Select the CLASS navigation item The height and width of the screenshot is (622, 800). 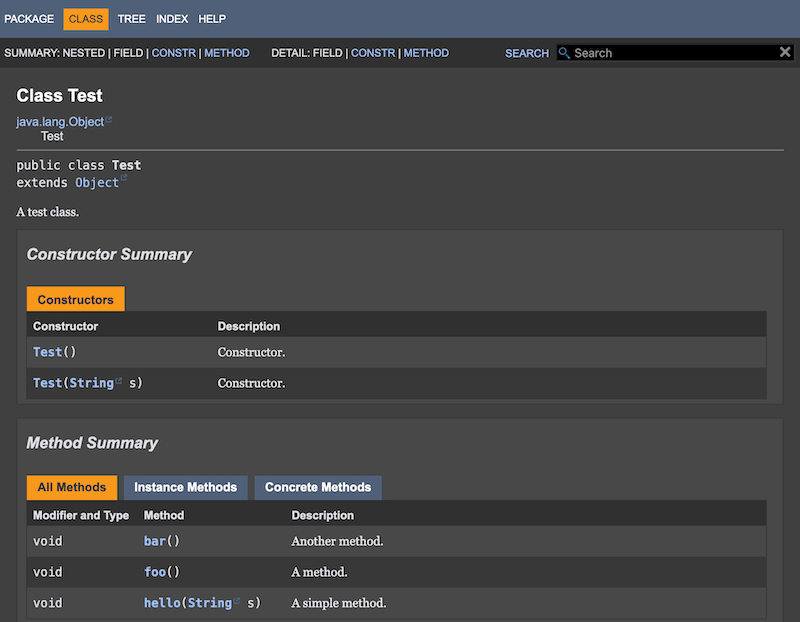pos(86,19)
